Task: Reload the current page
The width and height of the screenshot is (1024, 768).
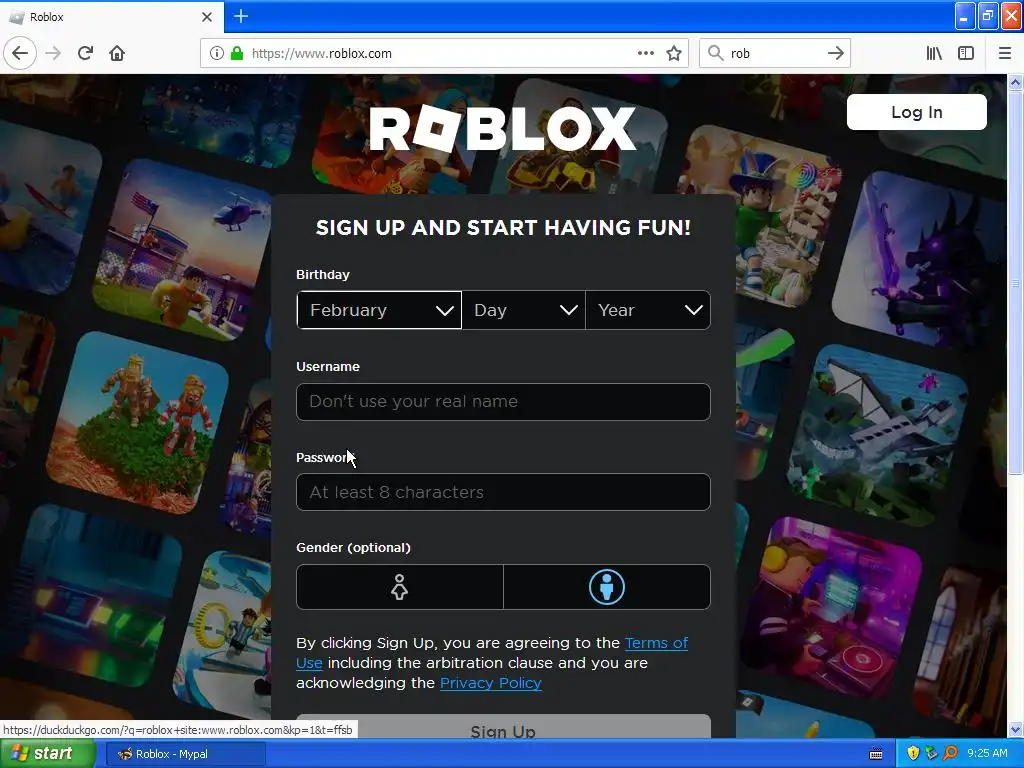Action: (85, 53)
